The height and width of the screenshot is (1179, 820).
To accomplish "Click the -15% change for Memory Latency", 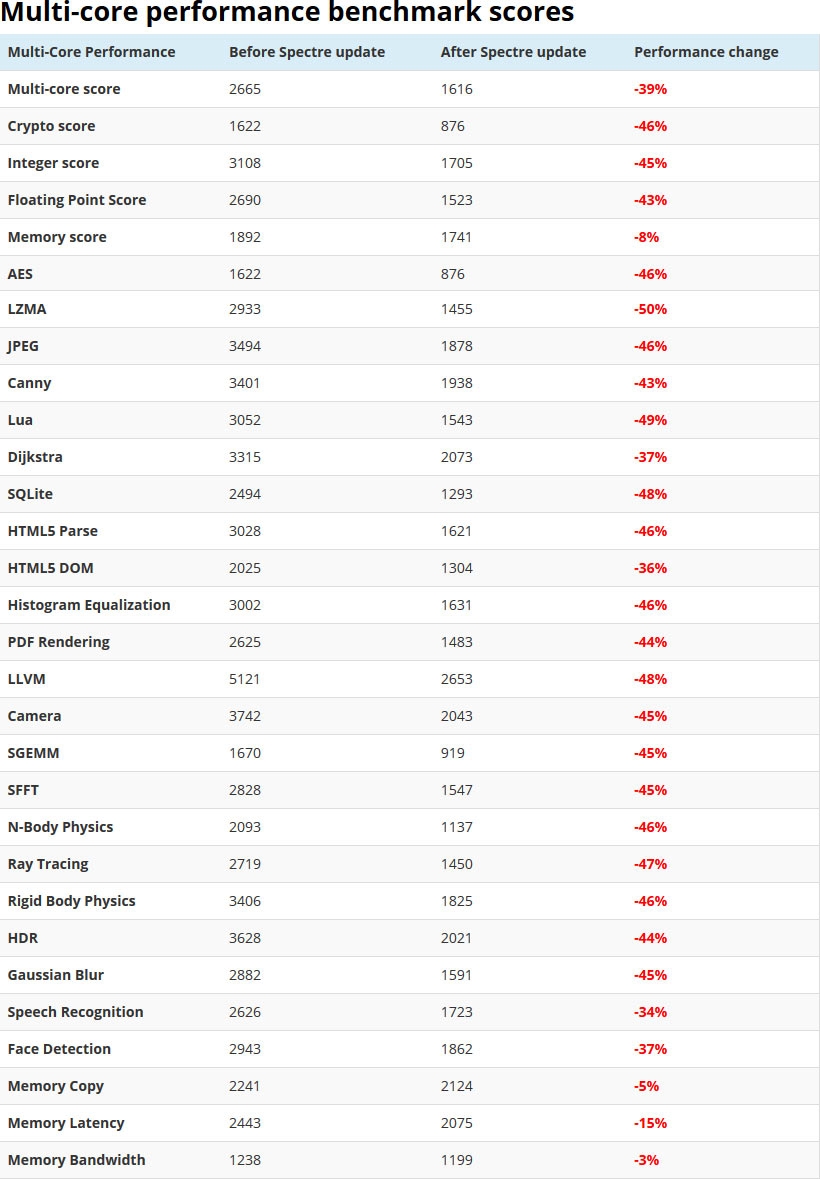I will coord(650,1123).
